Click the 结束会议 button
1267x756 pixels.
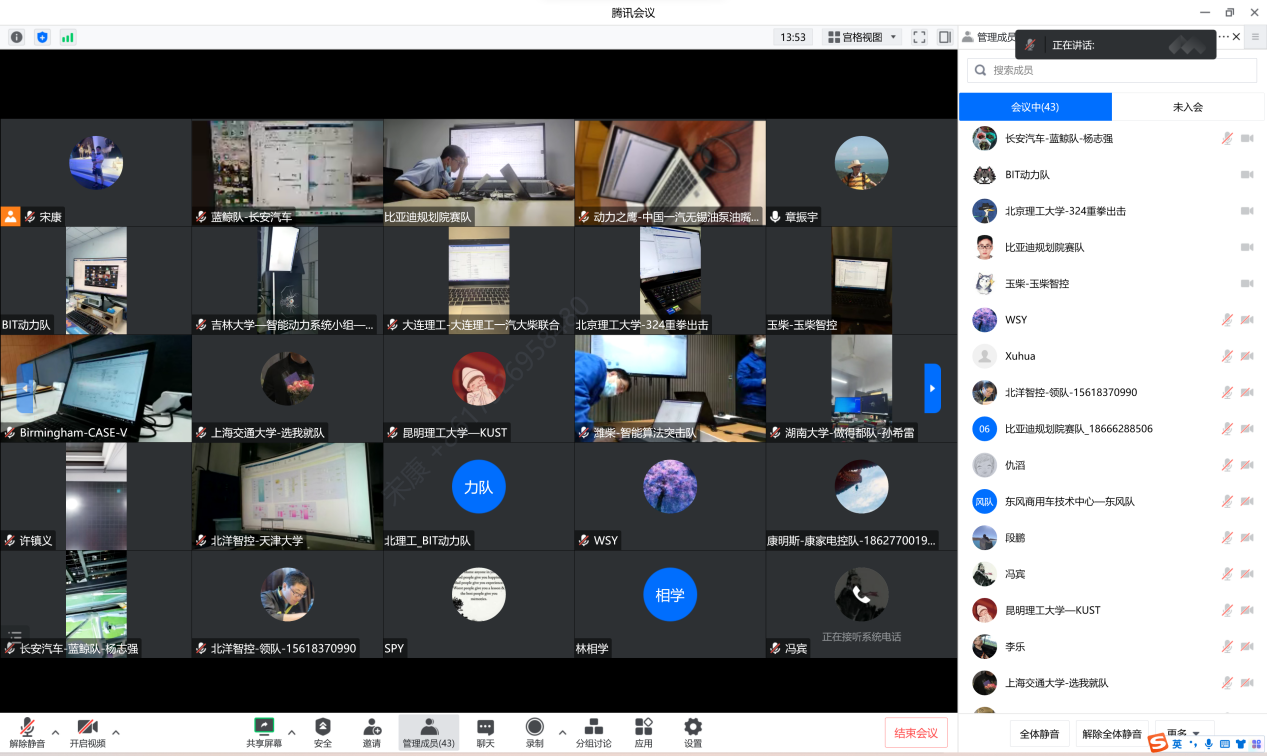pyautogui.click(x=916, y=733)
